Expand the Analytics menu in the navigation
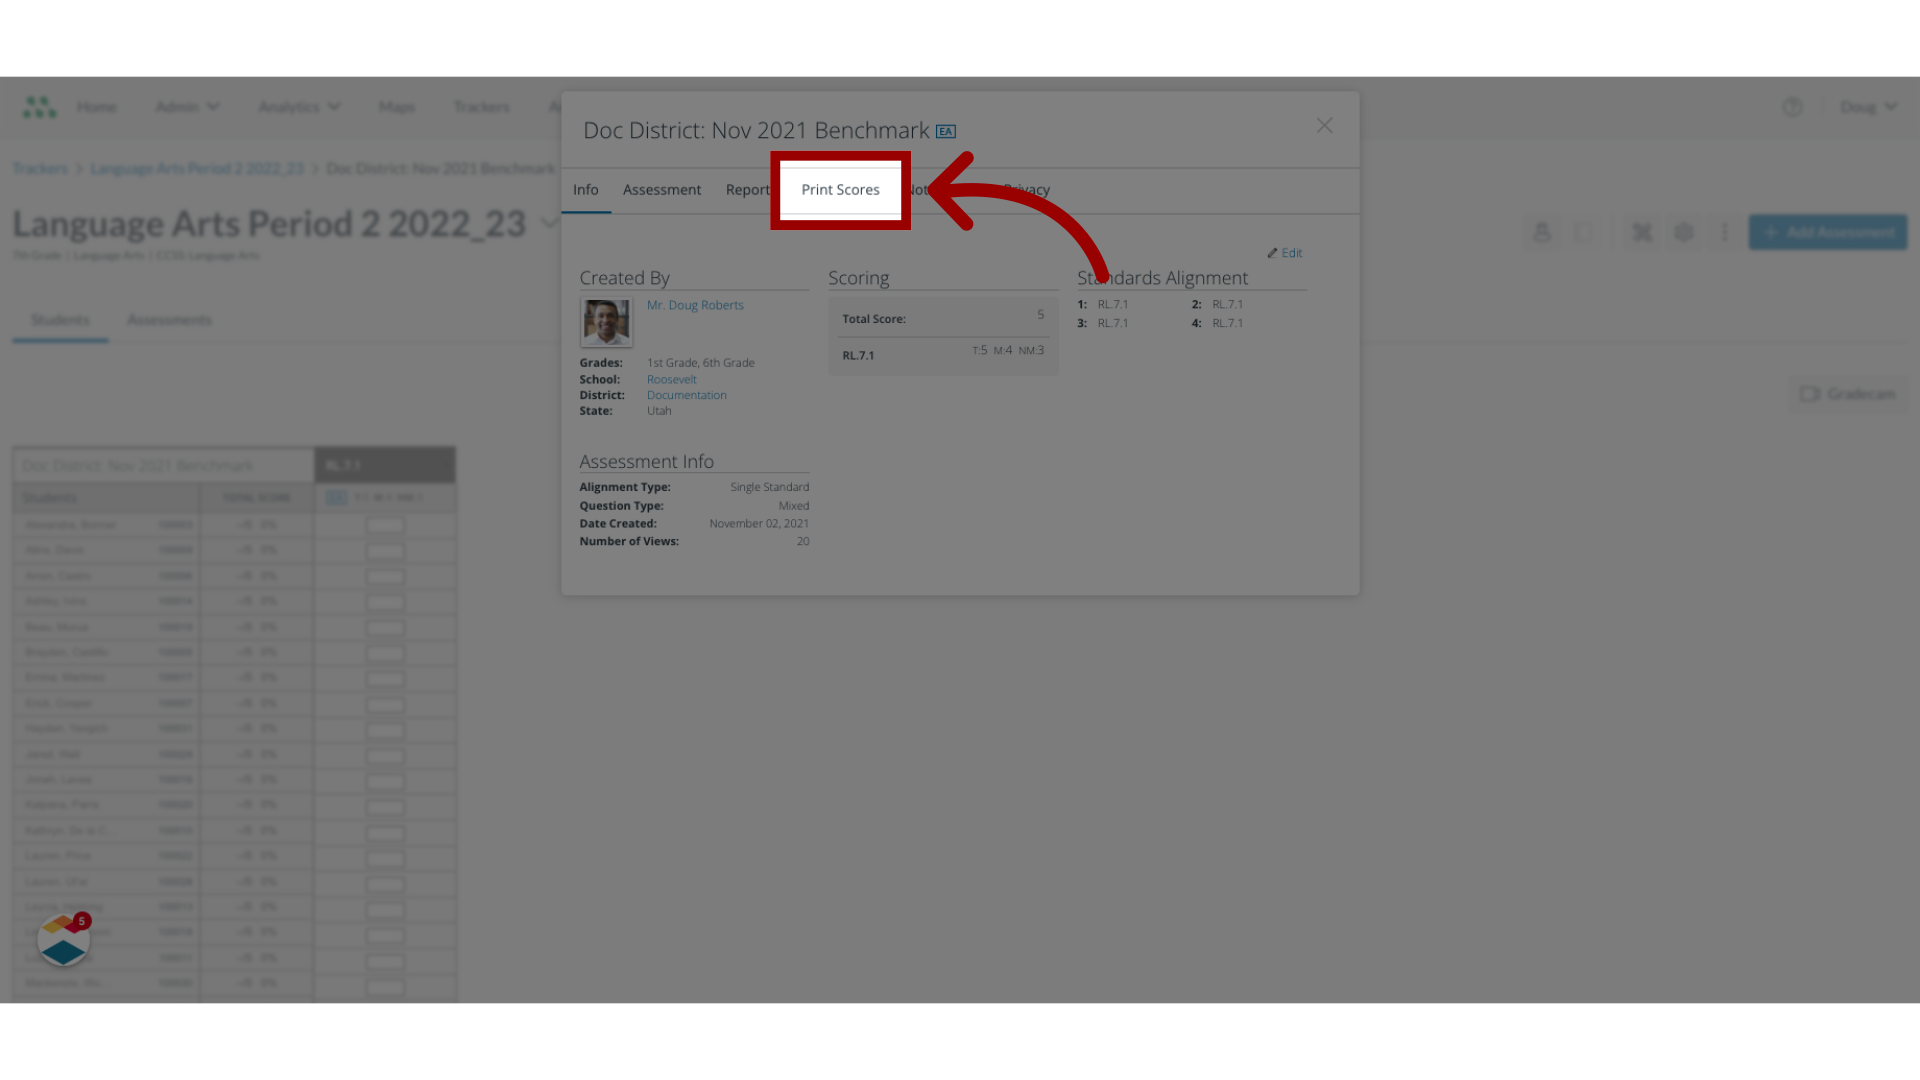 (x=299, y=107)
